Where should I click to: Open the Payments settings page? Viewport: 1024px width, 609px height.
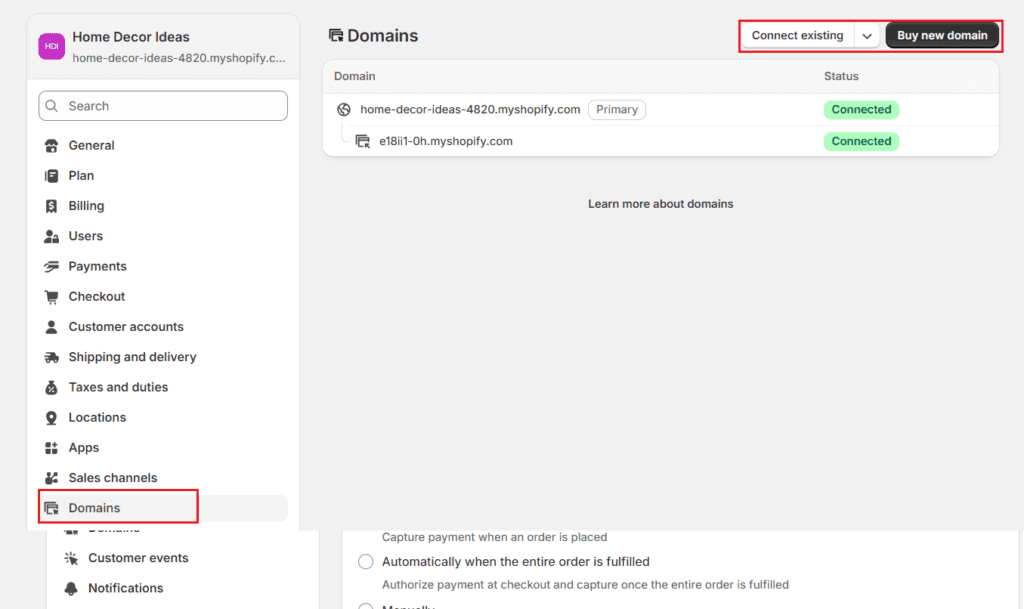(97, 266)
